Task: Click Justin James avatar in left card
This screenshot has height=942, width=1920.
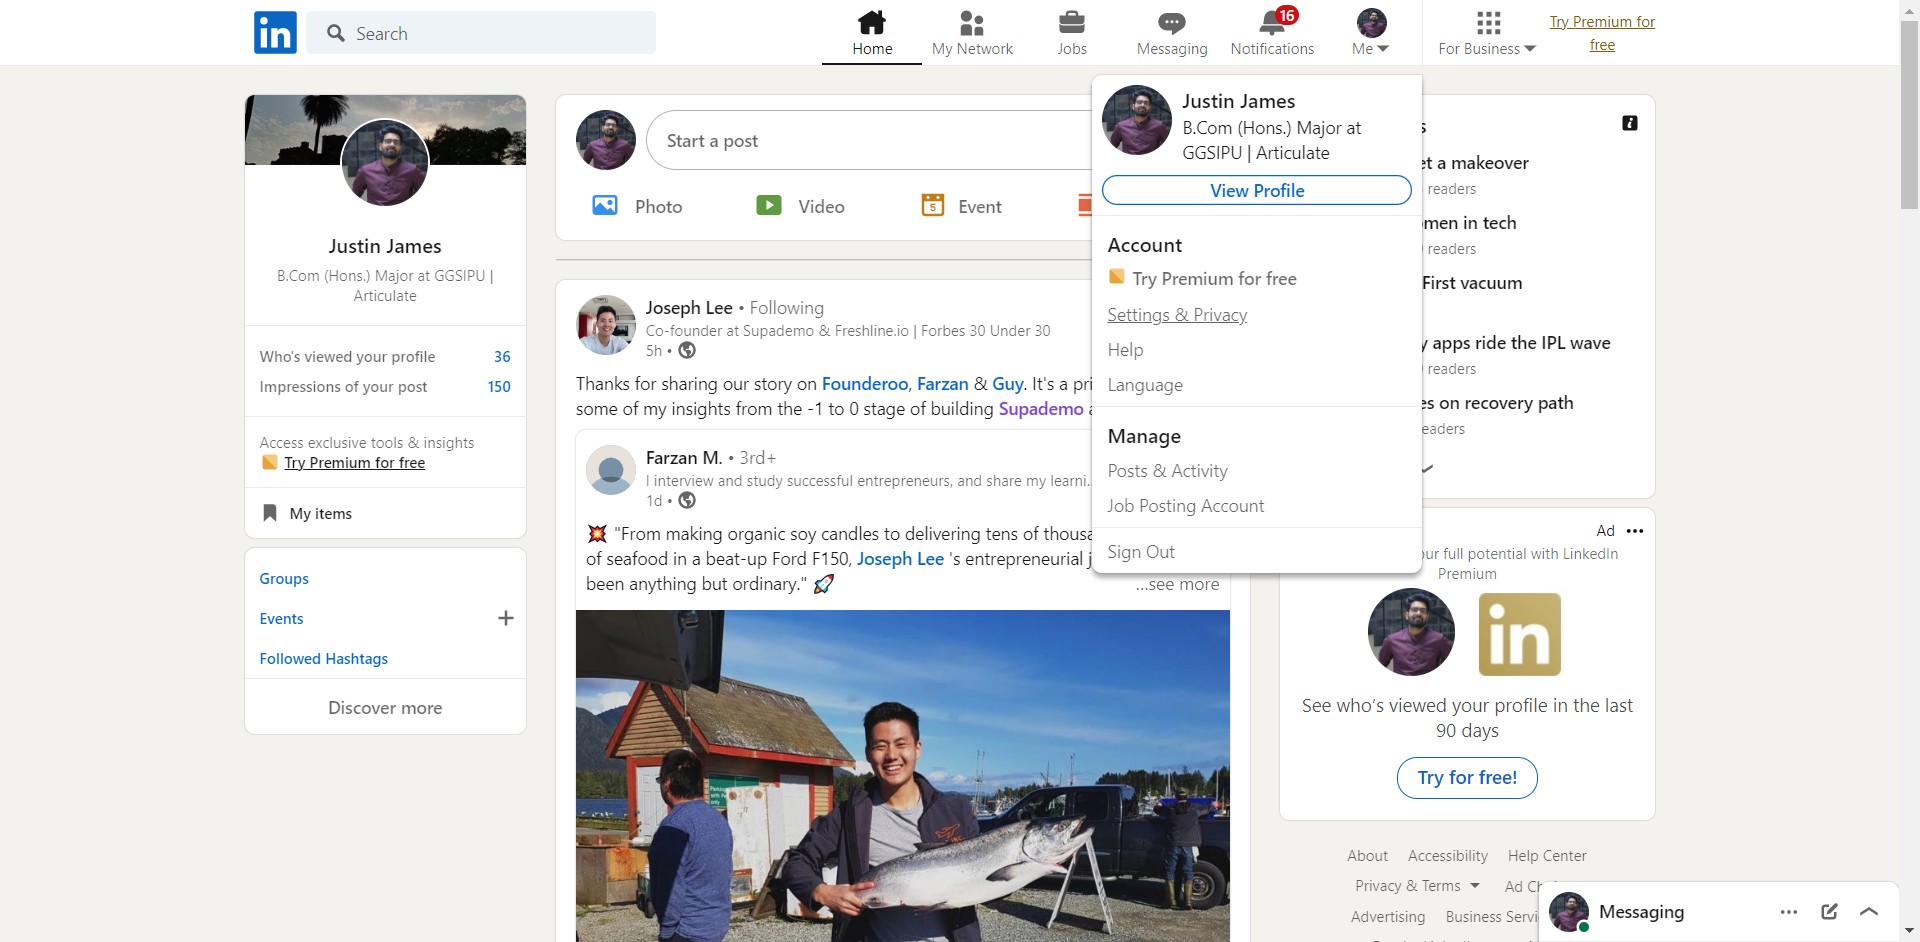Action: point(385,163)
